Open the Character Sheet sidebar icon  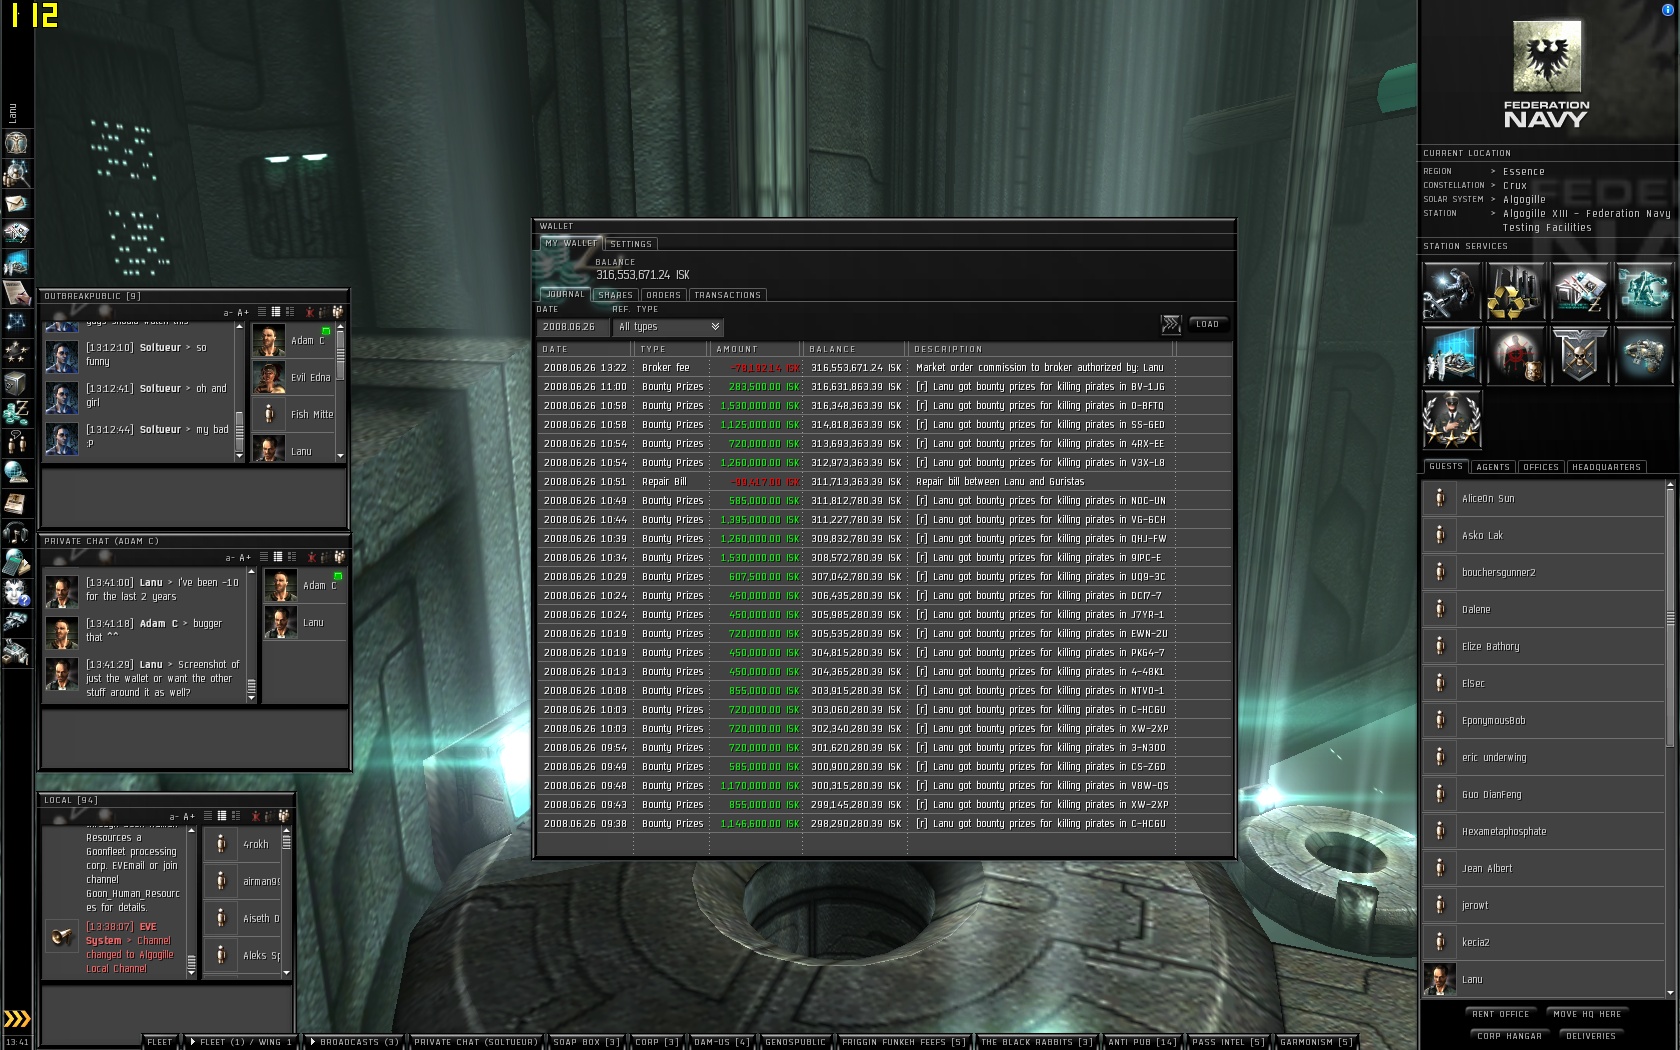tap(16, 143)
